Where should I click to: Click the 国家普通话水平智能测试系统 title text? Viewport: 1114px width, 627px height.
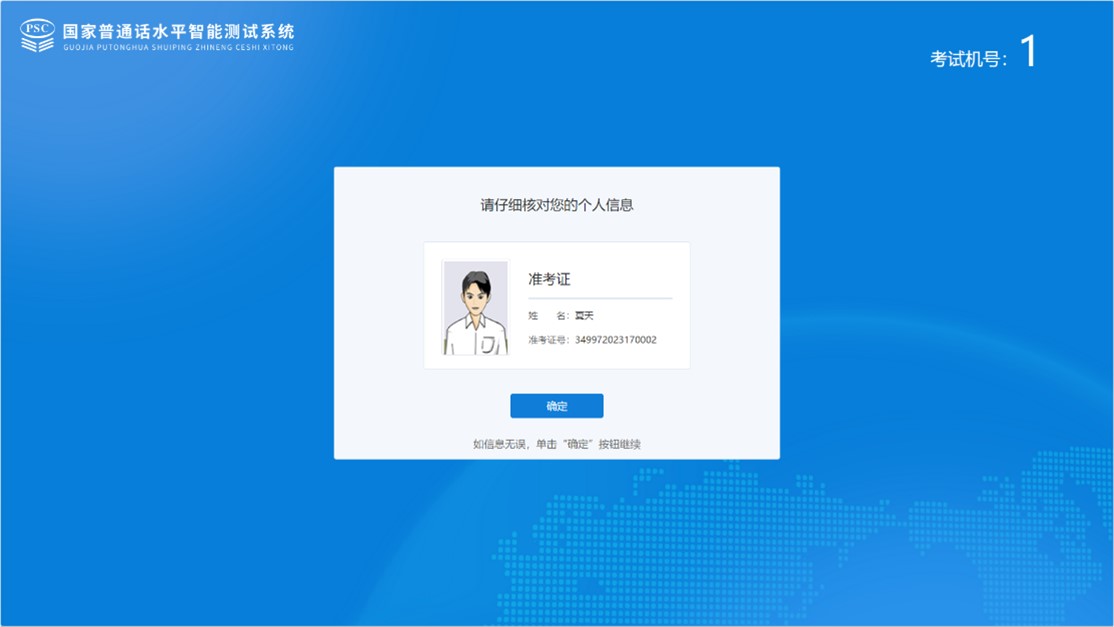[178, 31]
